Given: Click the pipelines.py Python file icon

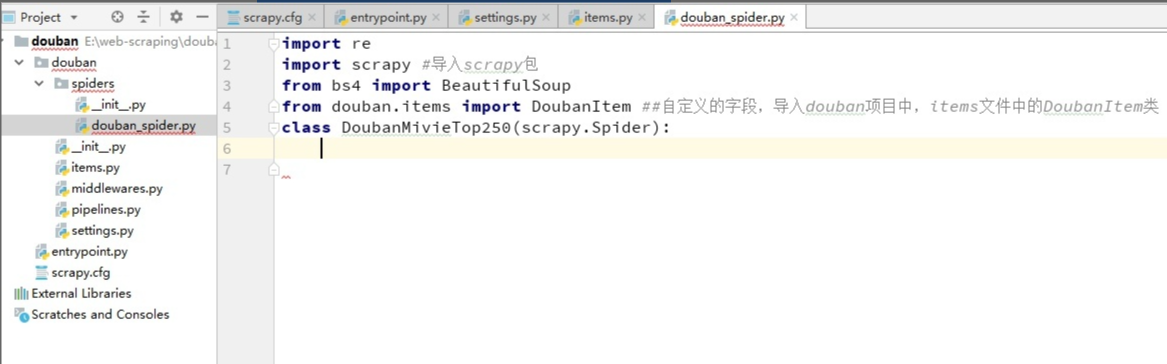Looking at the screenshot, I should (x=62, y=210).
